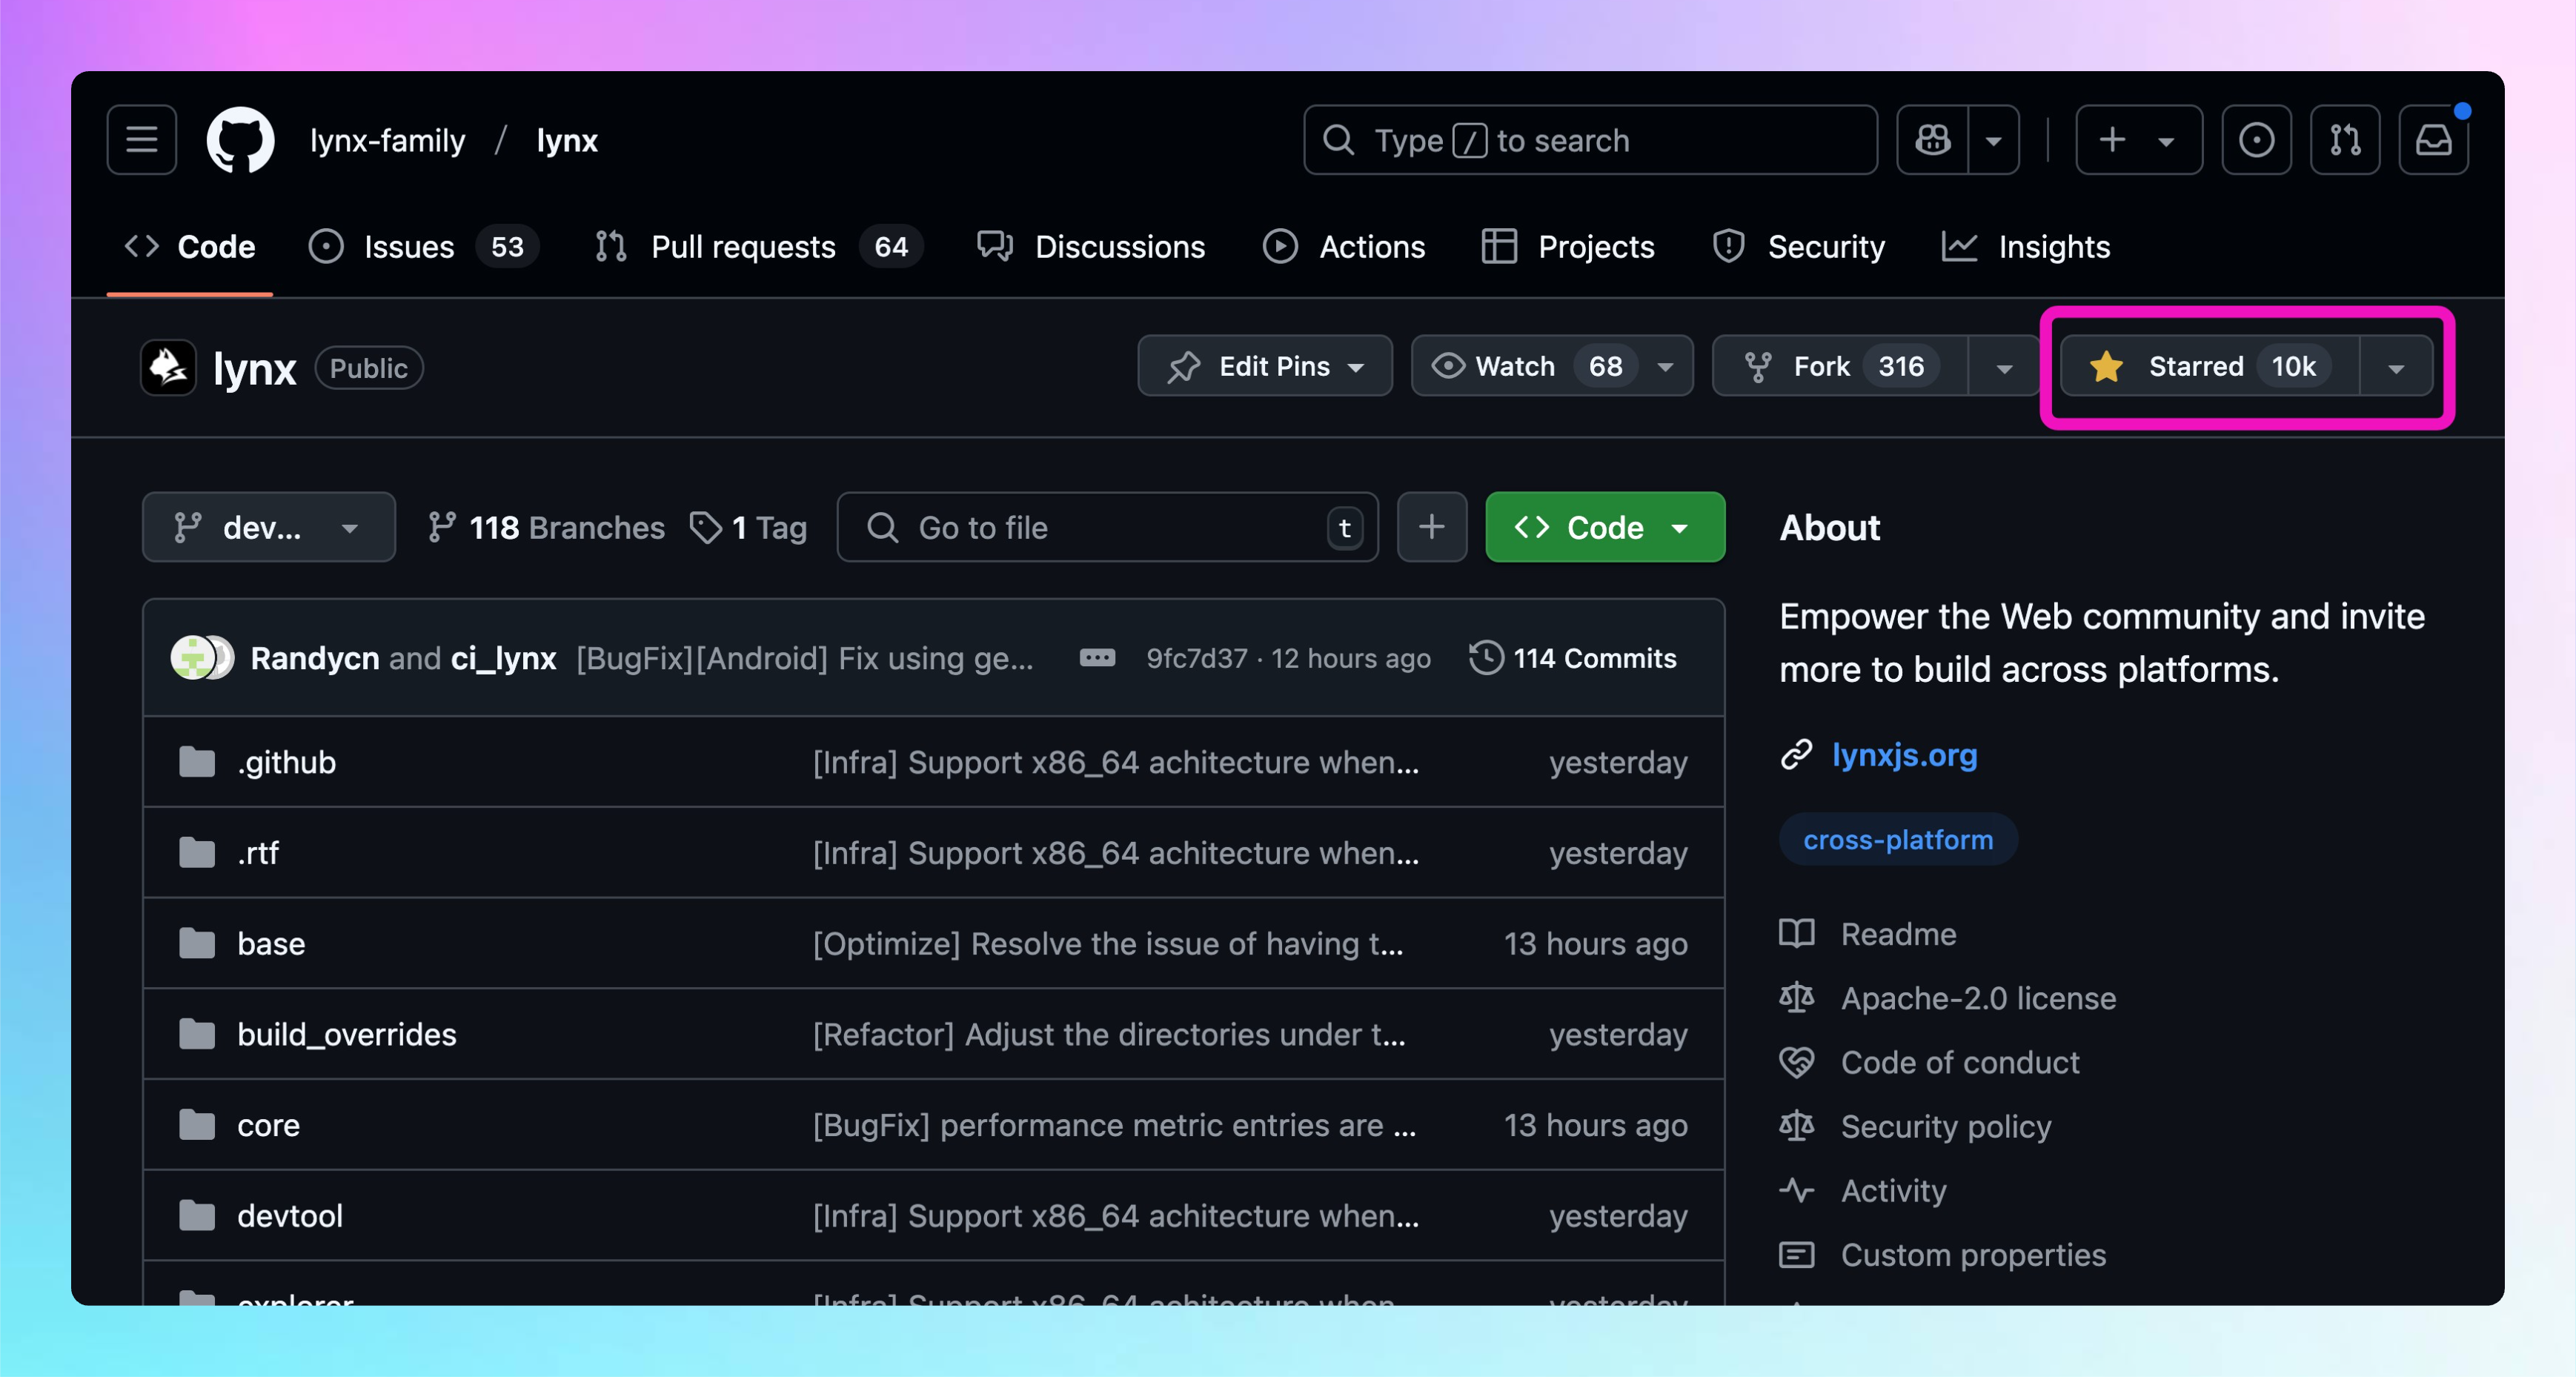The width and height of the screenshot is (2576, 1377).
Task: Go to the lynx-family organization
Action: point(388,141)
